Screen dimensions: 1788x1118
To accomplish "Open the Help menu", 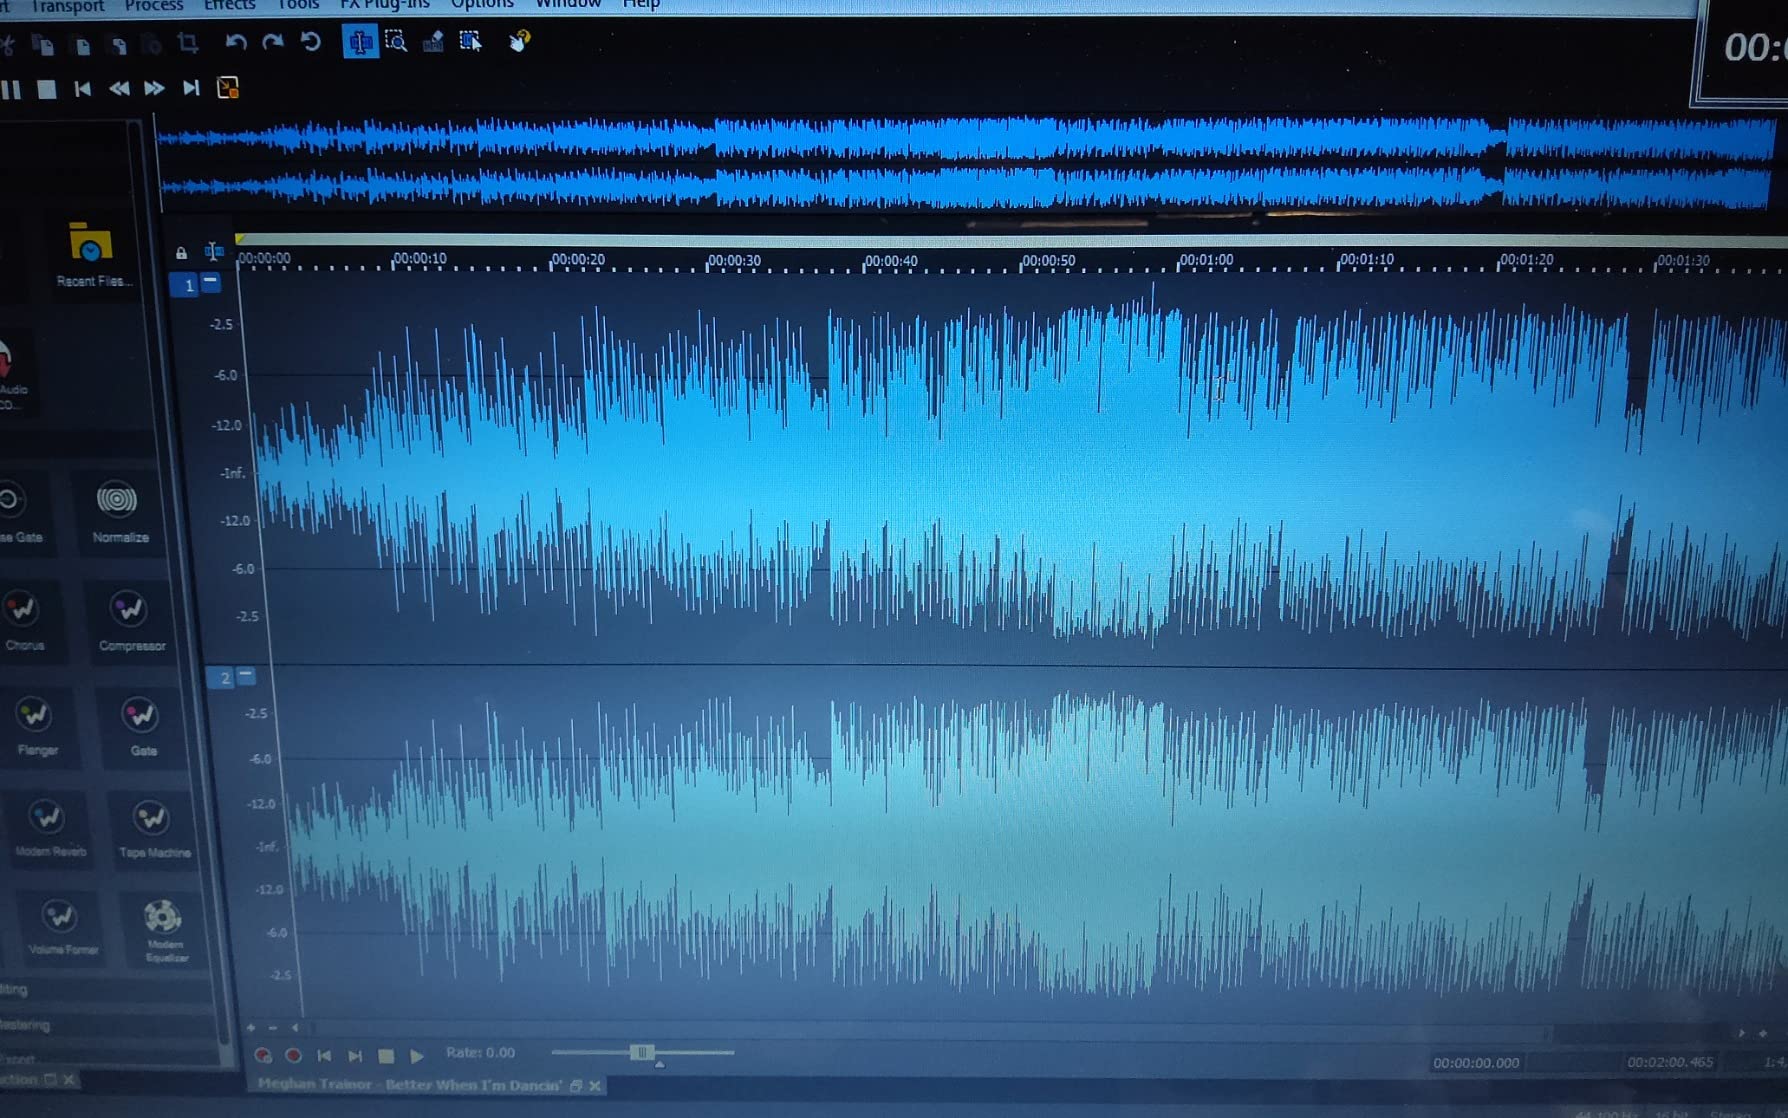I will click(x=641, y=5).
